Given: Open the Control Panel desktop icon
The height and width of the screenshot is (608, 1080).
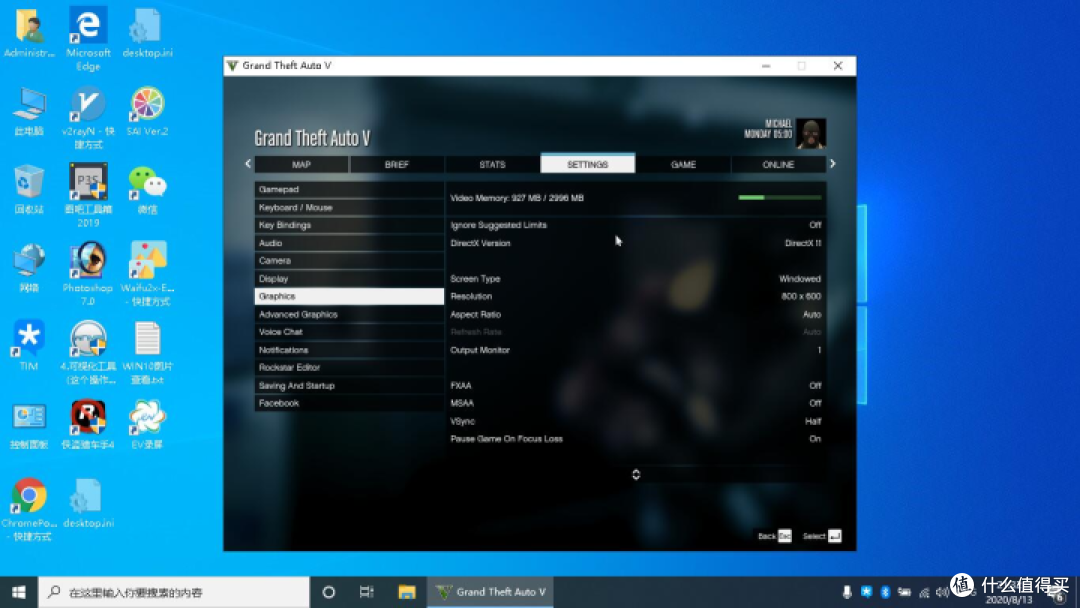Looking at the screenshot, I should pyautogui.click(x=29, y=425).
